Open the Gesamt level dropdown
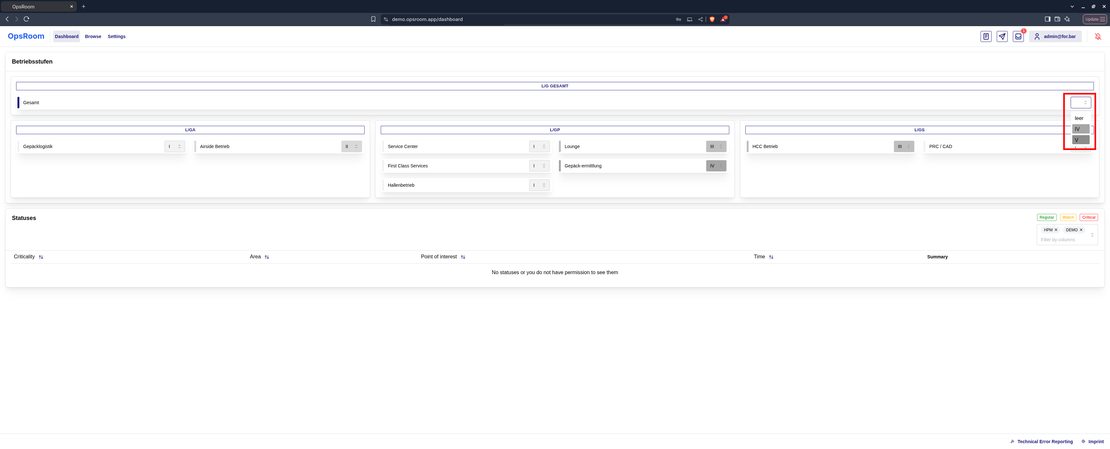Screen dimensions: 1110x449 point(1081,103)
